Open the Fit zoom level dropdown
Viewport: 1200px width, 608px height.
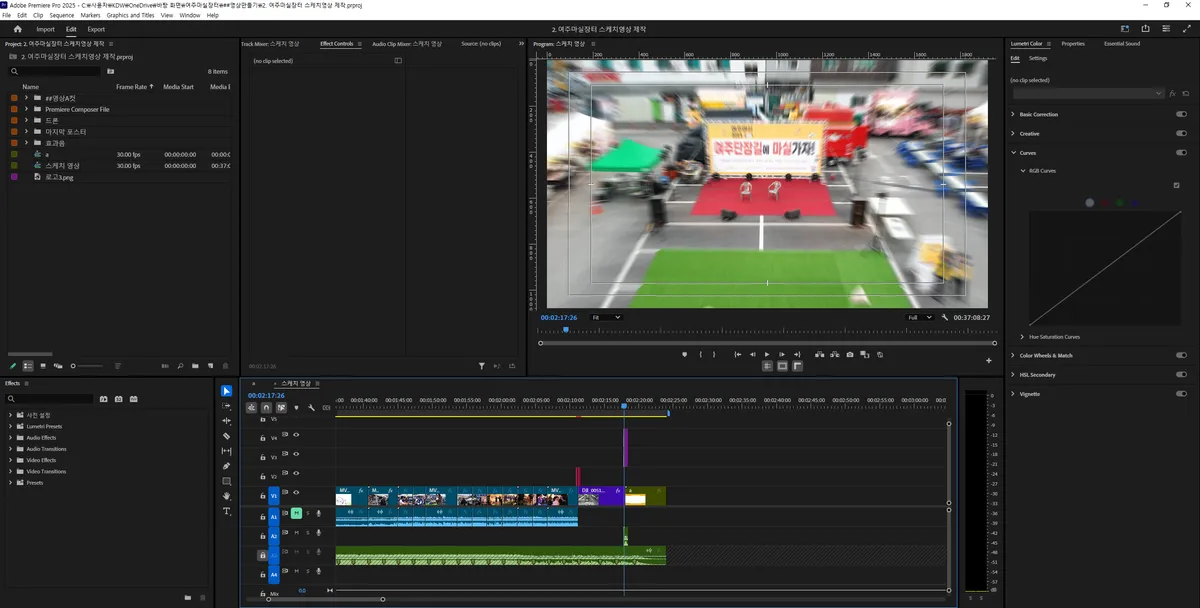coord(605,317)
